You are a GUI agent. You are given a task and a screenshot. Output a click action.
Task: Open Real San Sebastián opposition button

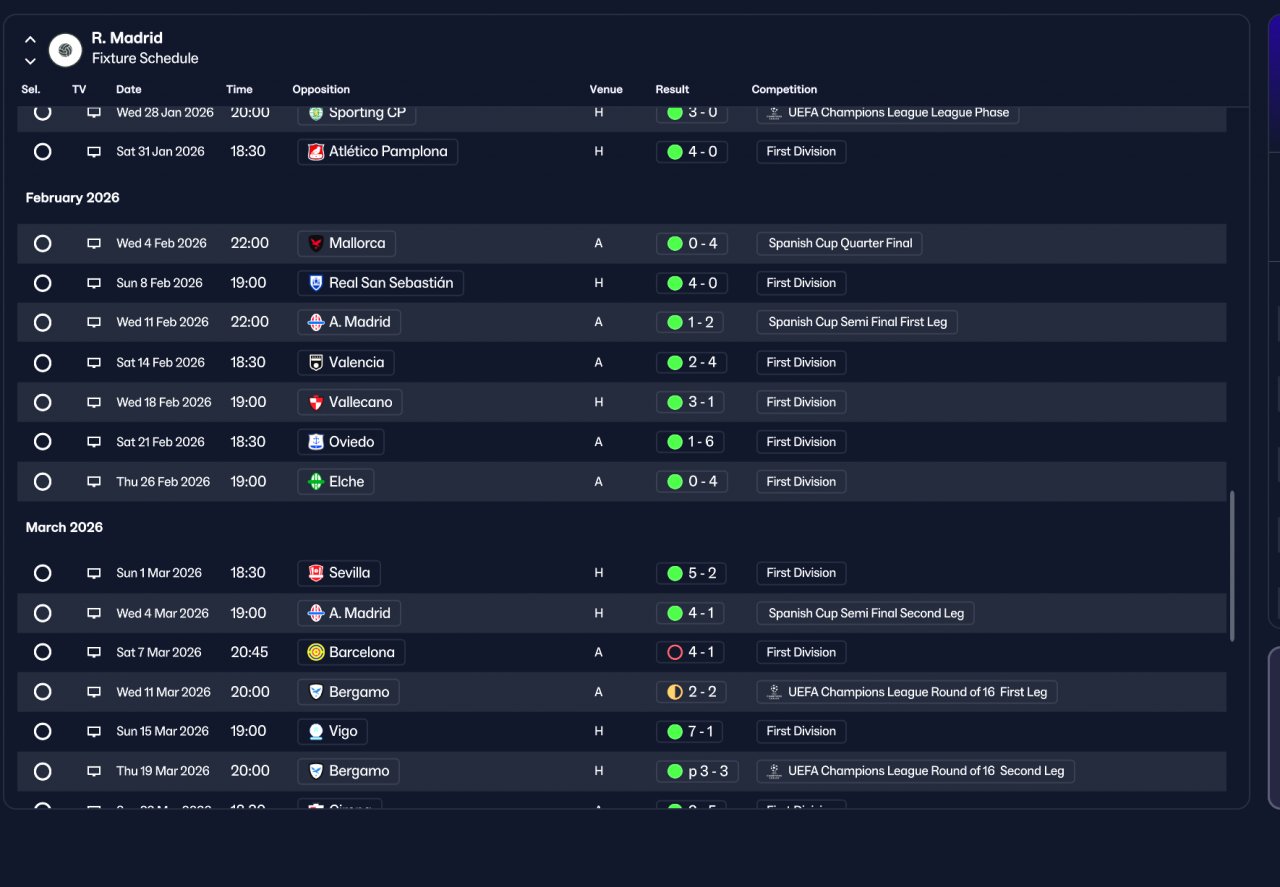tap(380, 283)
